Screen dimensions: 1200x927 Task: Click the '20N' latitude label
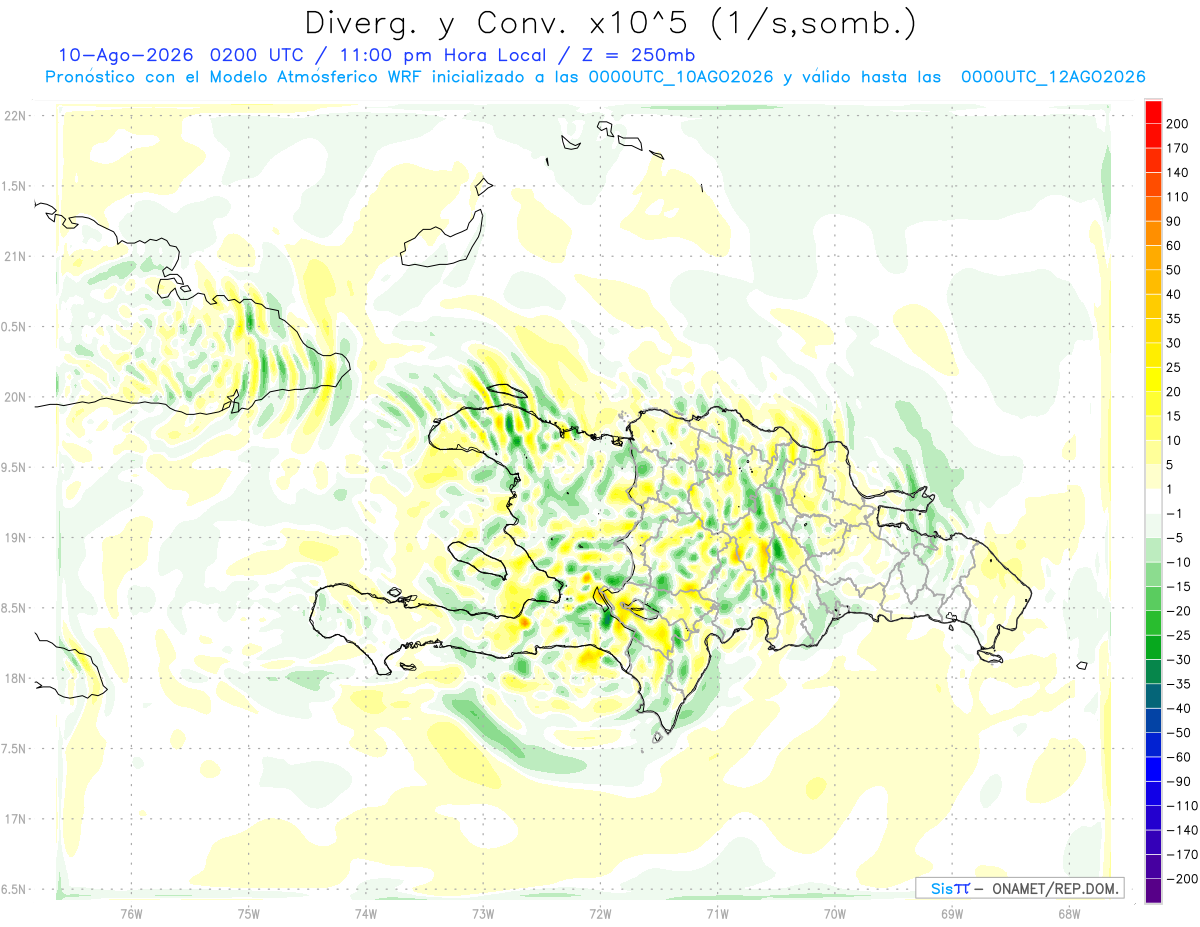click(x=15, y=397)
